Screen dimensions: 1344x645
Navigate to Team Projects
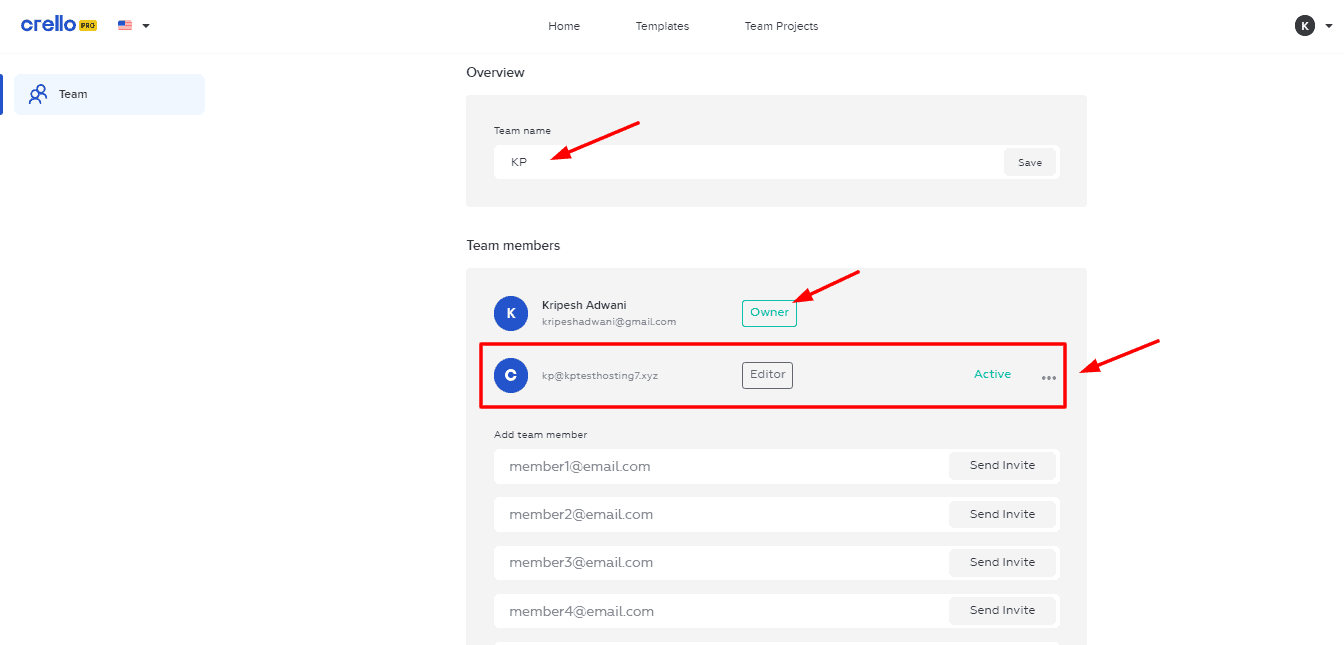pos(781,26)
